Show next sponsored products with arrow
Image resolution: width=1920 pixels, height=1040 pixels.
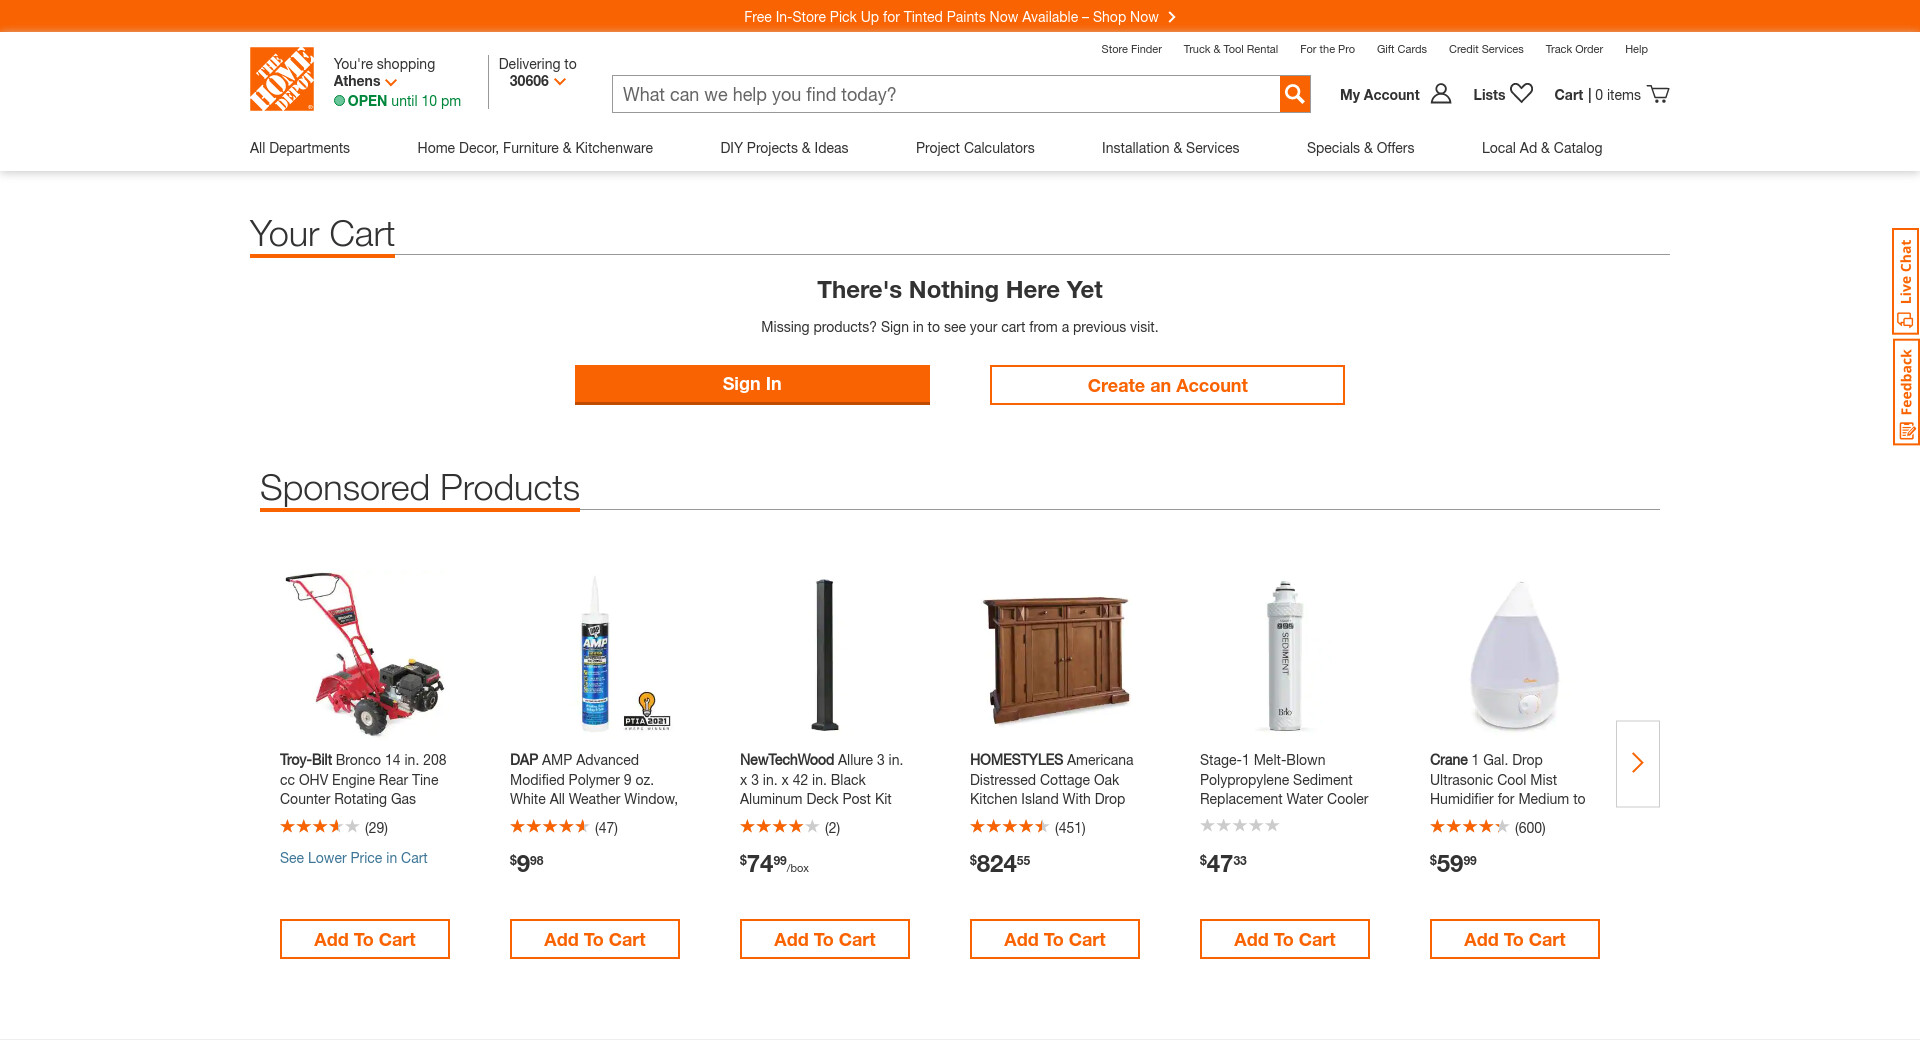[1637, 763]
